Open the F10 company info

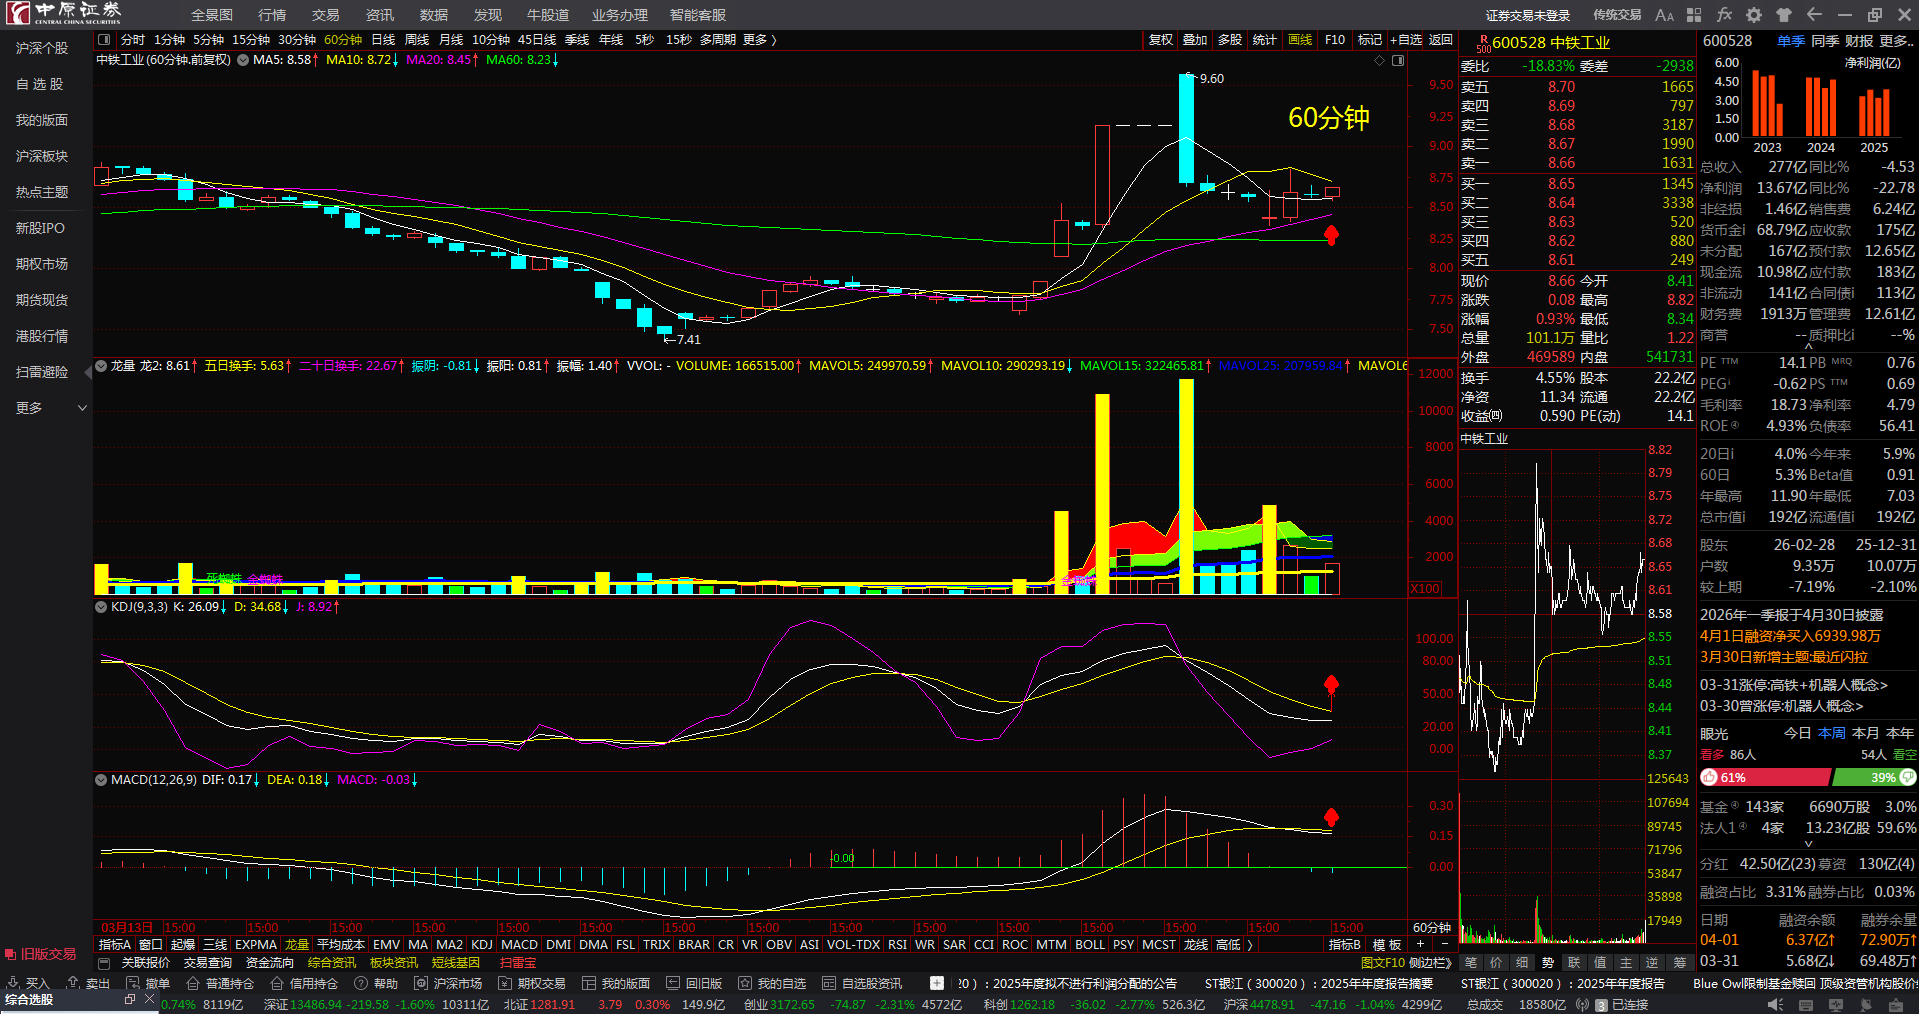click(1335, 40)
